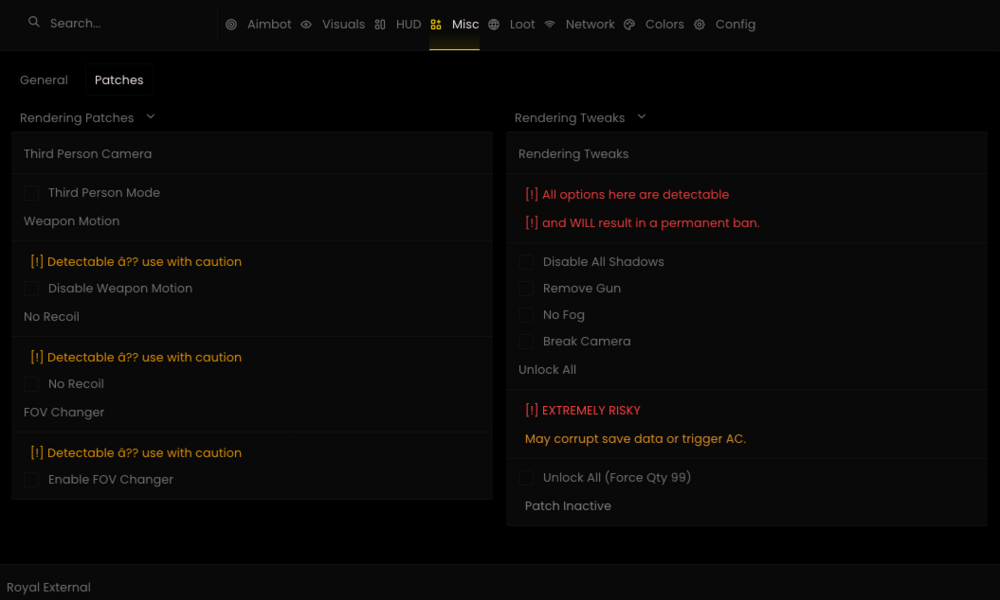
Task: Switch to the General sub-tab
Action: tap(44, 80)
